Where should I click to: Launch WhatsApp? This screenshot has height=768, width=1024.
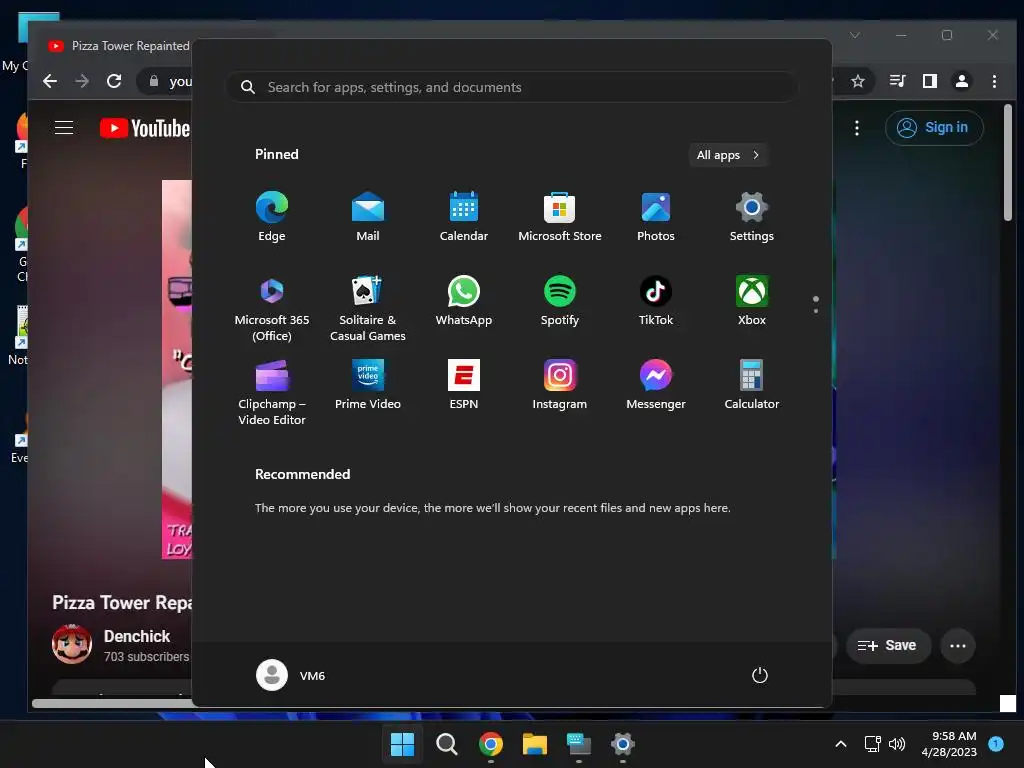(464, 301)
